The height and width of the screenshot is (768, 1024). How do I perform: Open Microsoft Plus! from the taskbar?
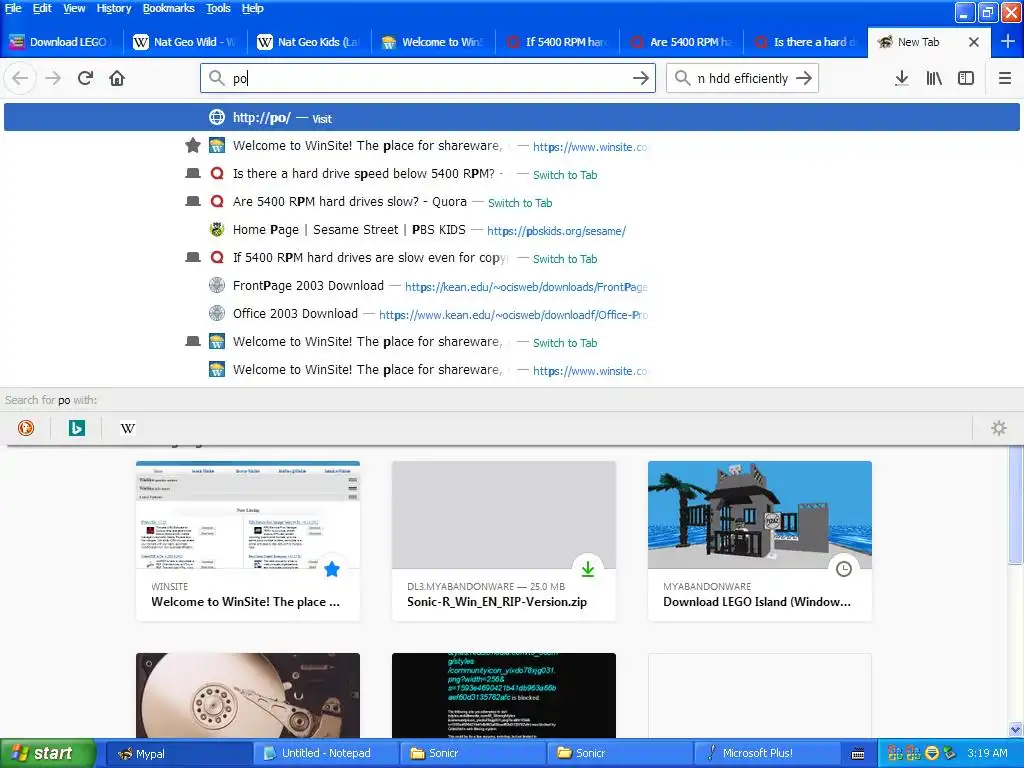click(x=767, y=754)
